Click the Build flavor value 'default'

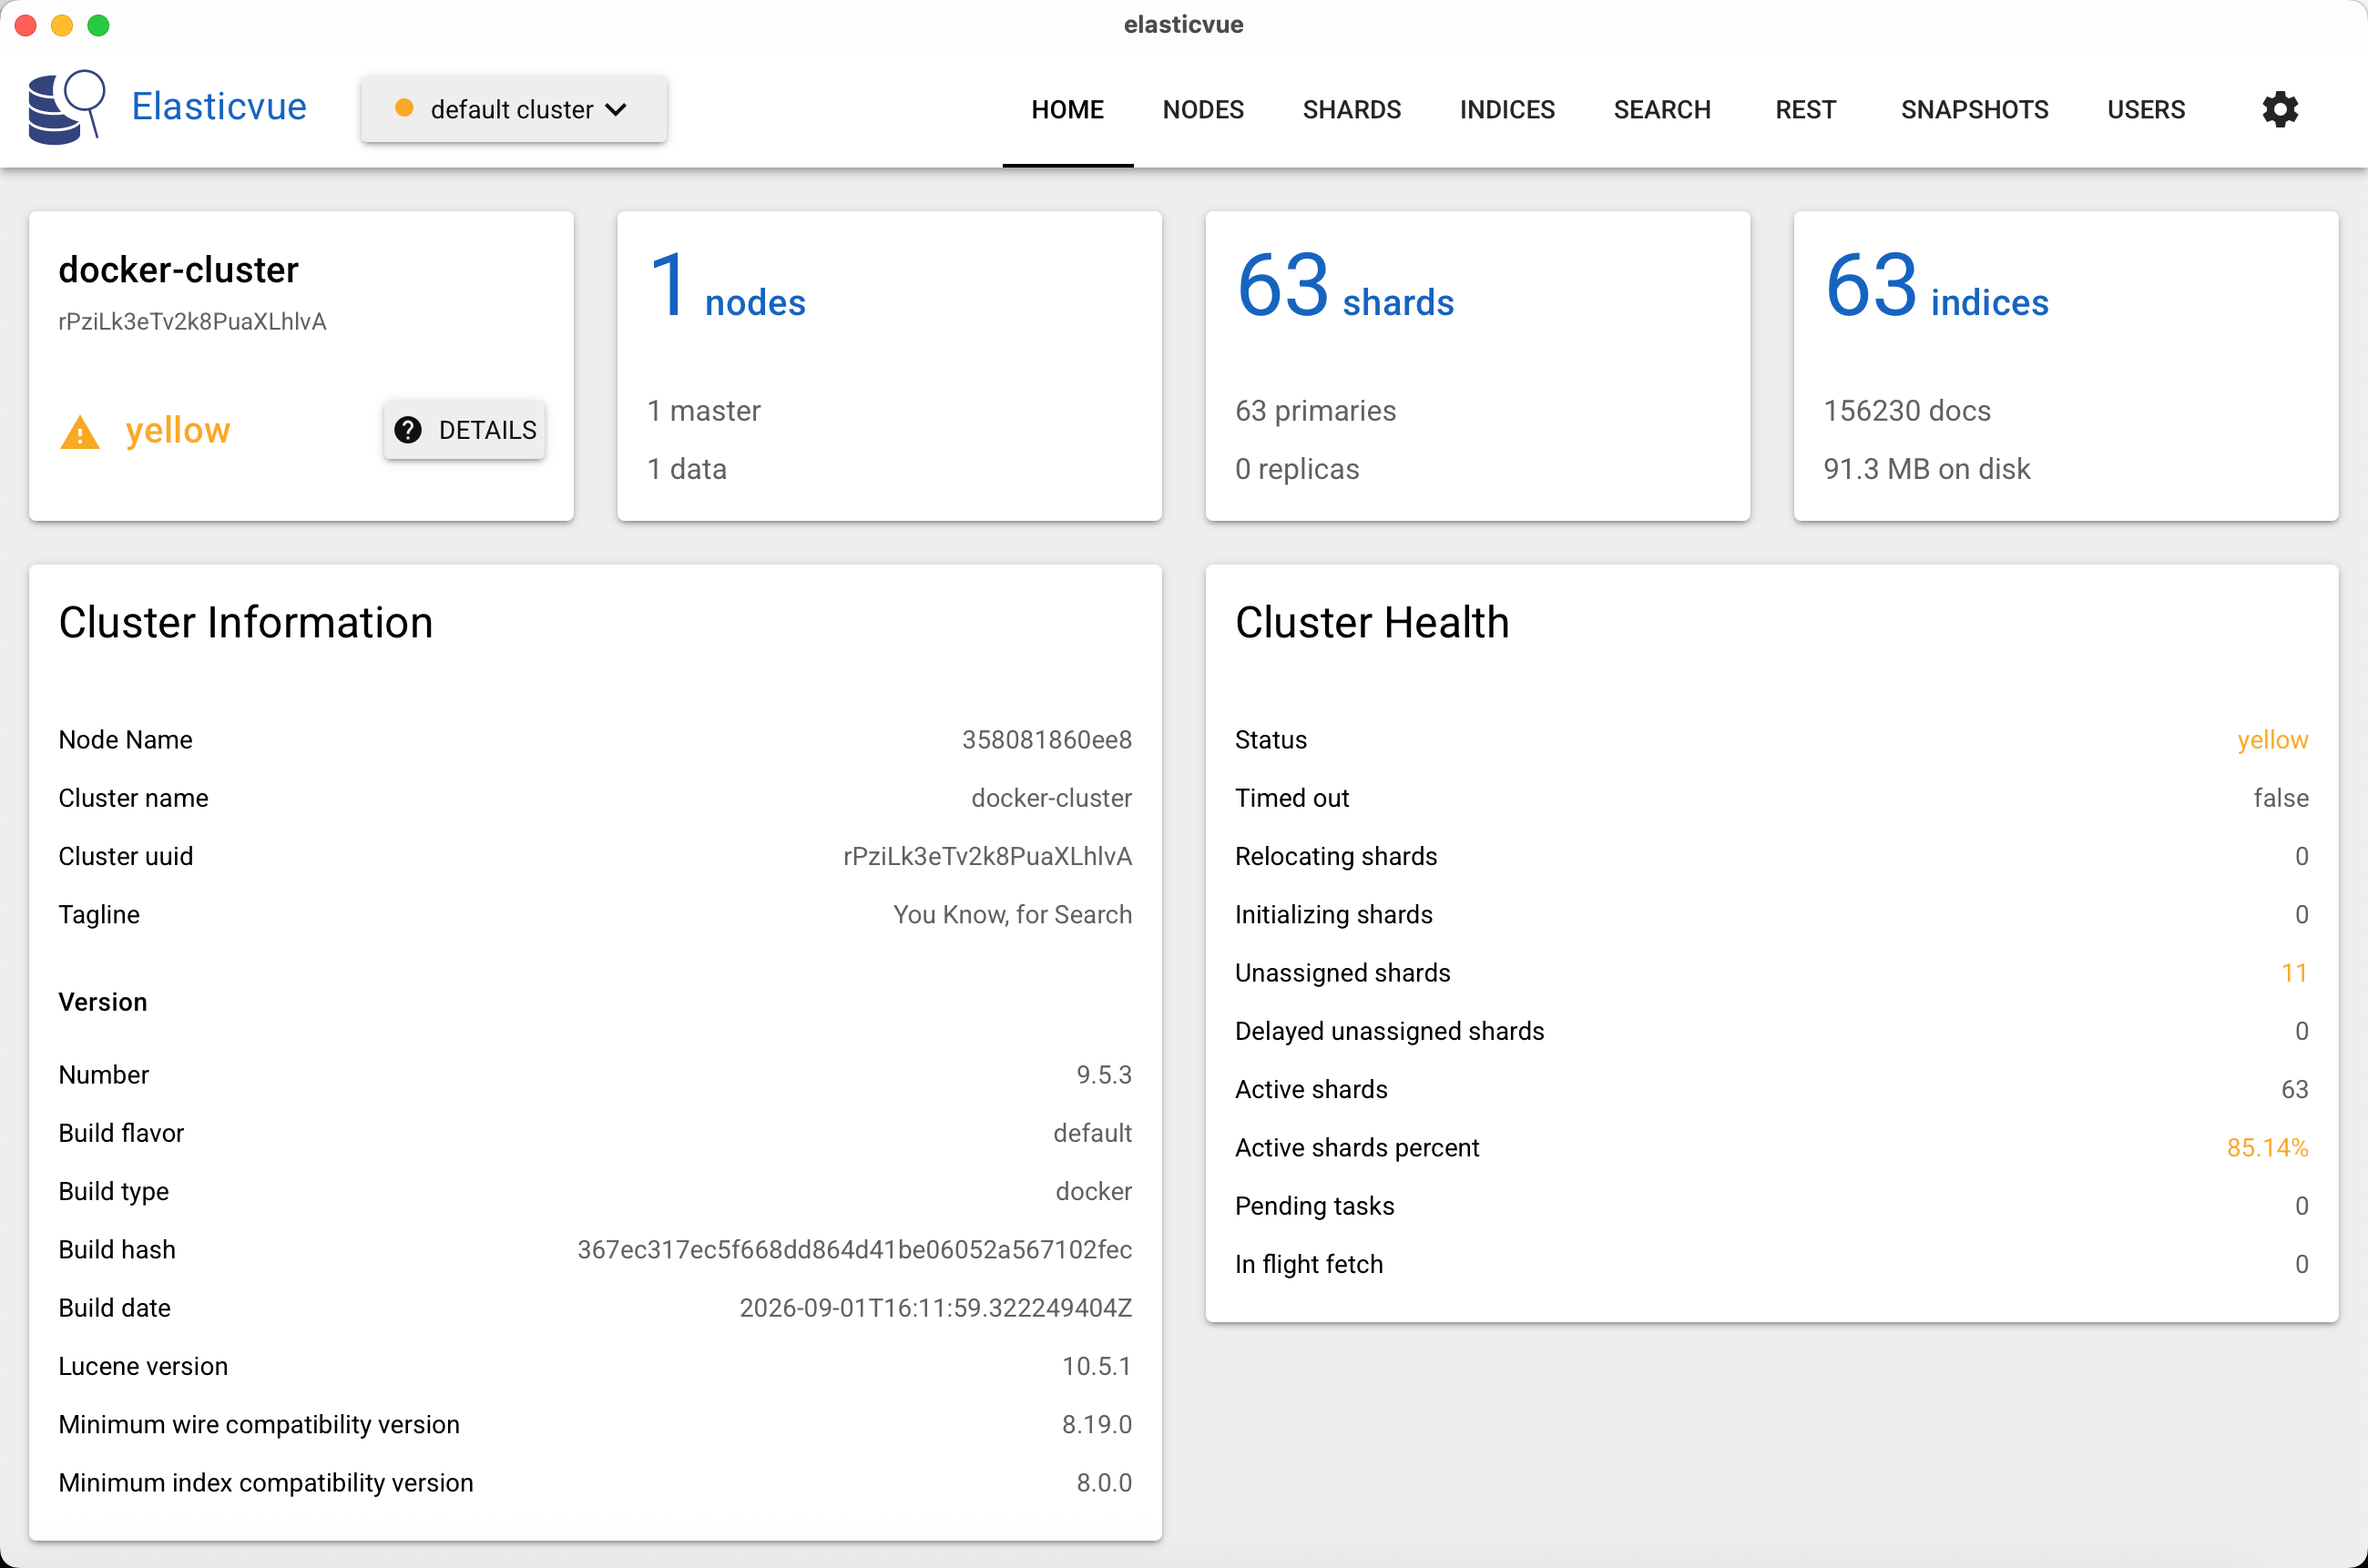(1093, 1133)
